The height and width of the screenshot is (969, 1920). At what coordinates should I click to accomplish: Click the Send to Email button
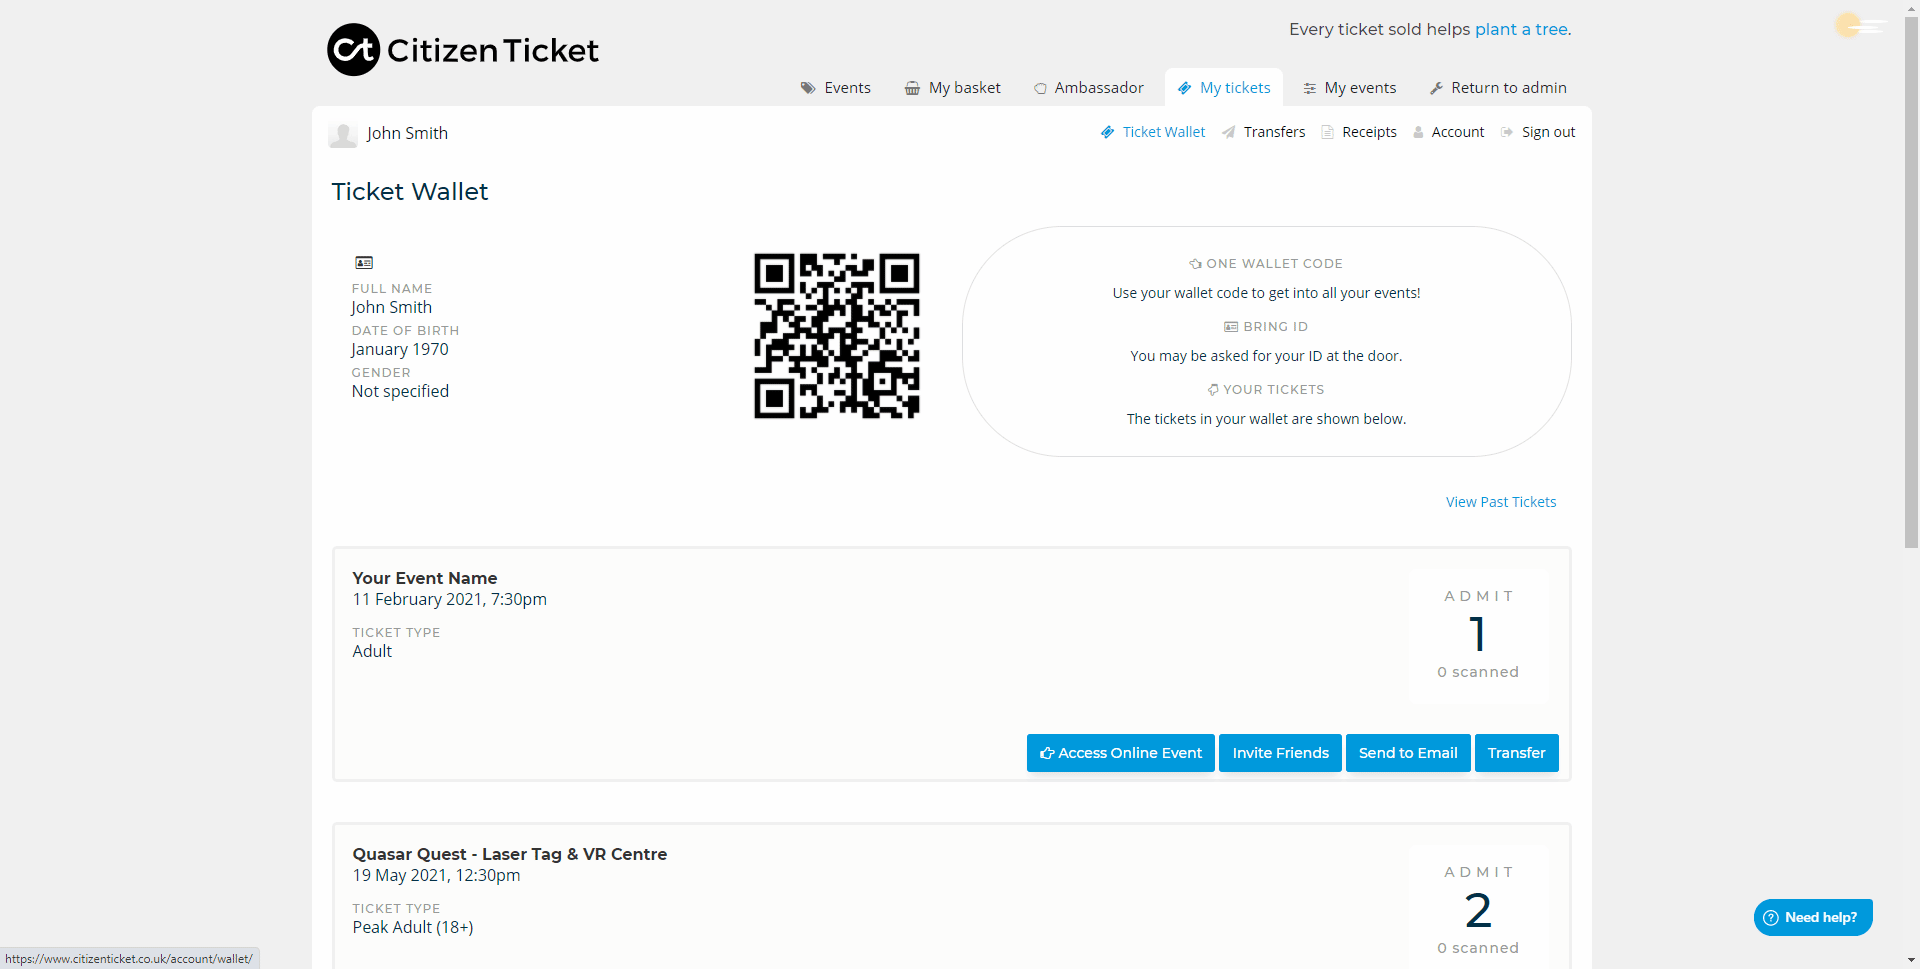coord(1408,753)
